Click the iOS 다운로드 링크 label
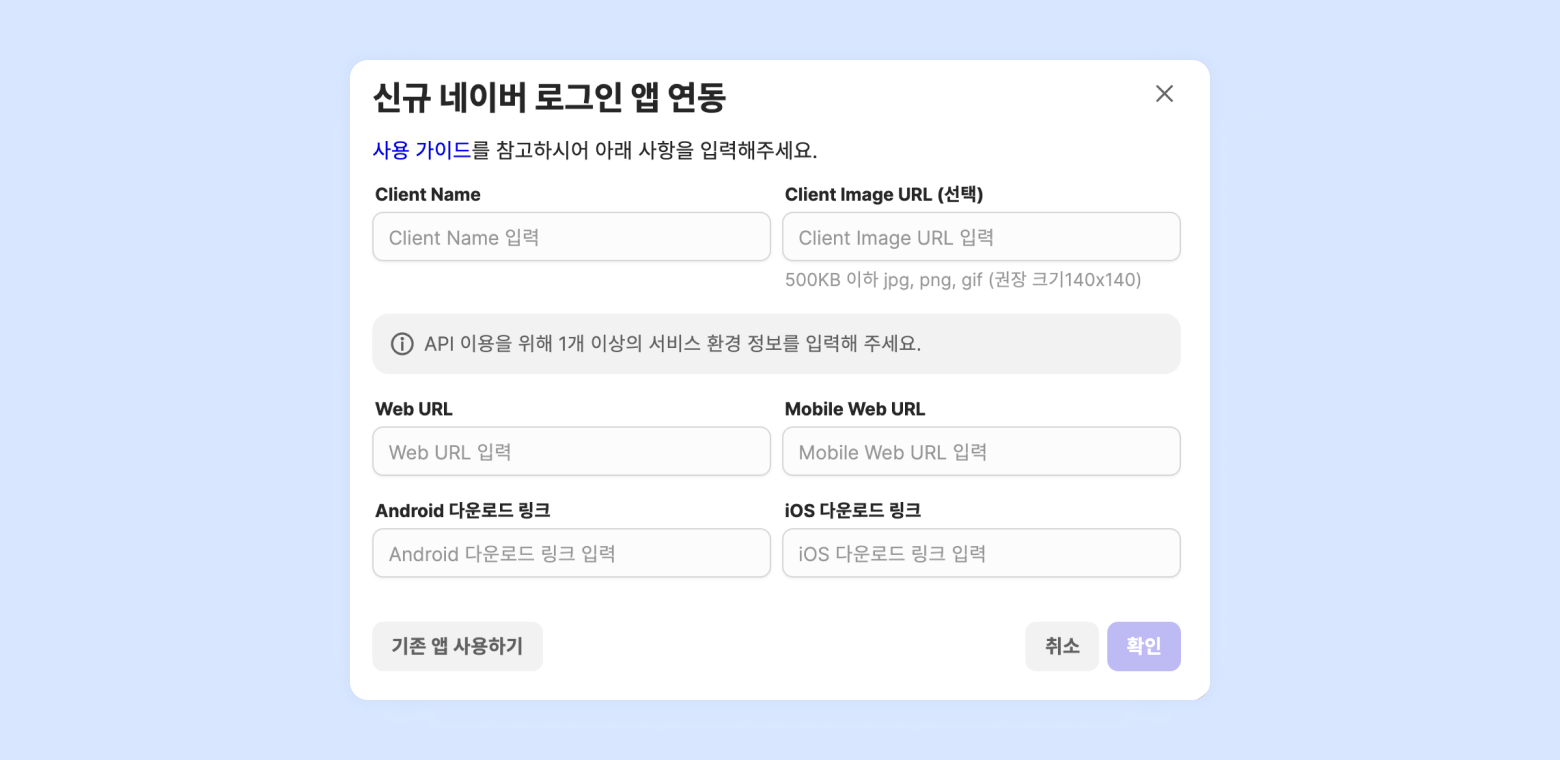Image resolution: width=1560 pixels, height=760 pixels. pos(853,511)
